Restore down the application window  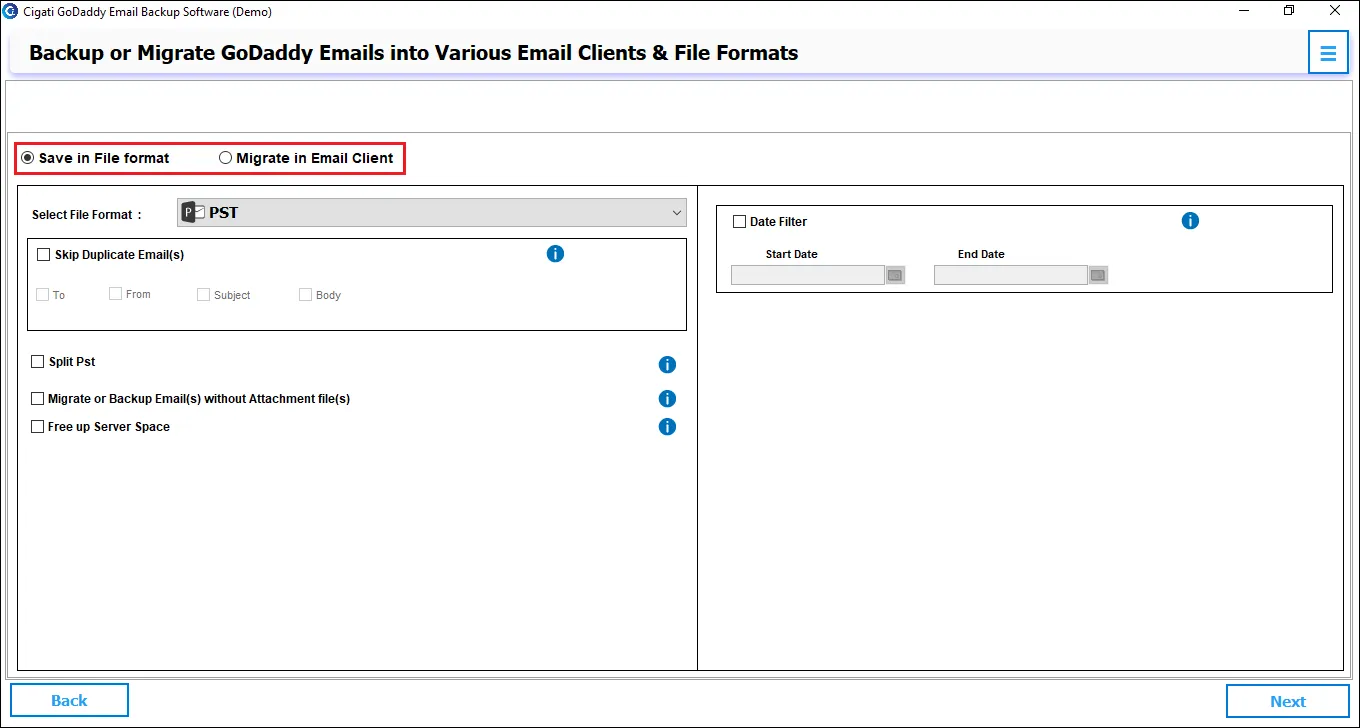1289,11
